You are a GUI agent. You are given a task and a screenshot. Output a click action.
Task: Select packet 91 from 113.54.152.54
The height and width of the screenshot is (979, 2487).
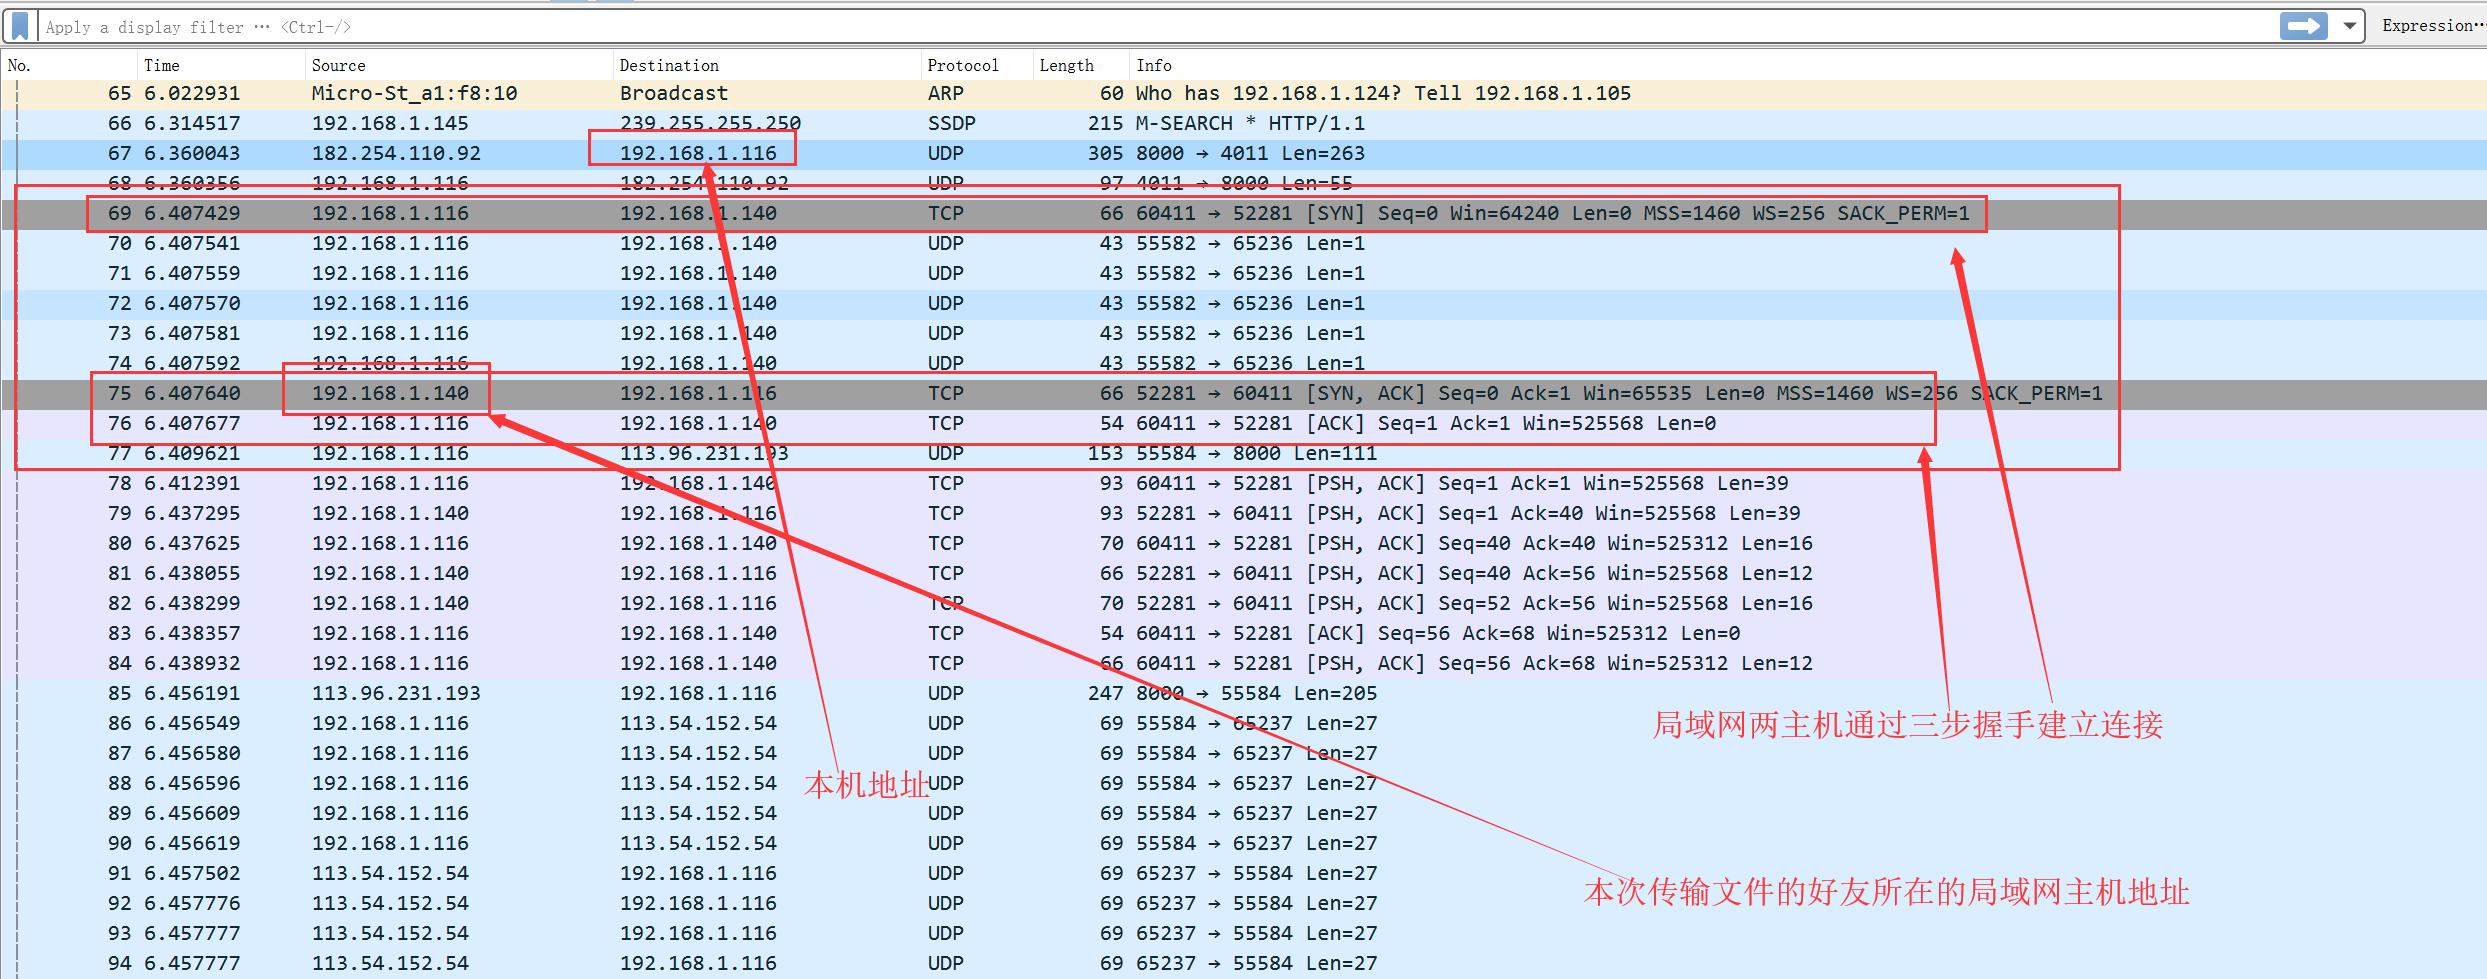click(x=1244, y=873)
